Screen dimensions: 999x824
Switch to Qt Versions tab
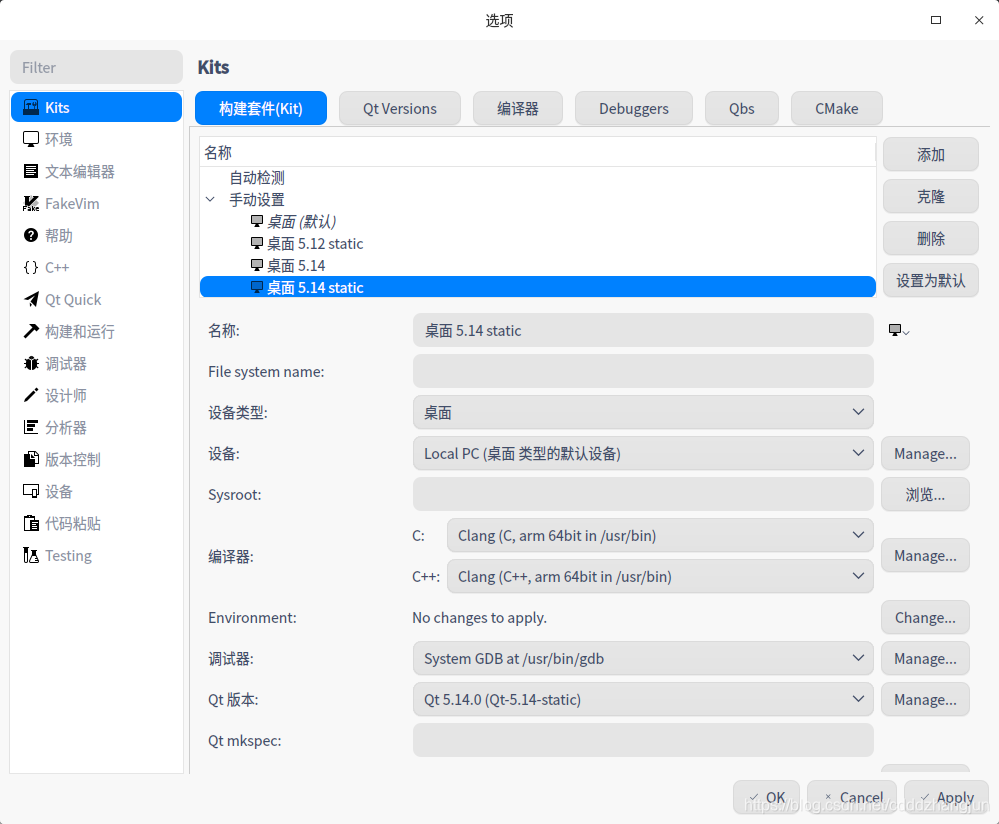pos(399,108)
